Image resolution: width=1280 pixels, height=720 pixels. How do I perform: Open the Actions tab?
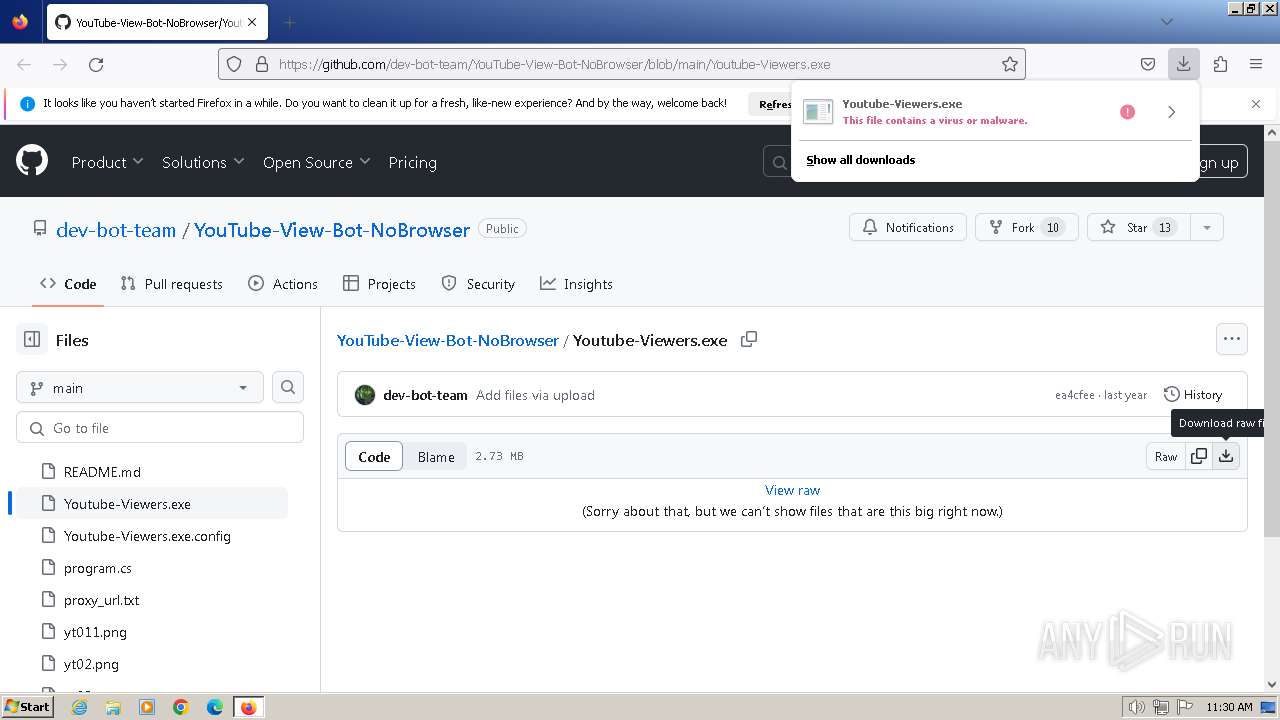tap(283, 284)
